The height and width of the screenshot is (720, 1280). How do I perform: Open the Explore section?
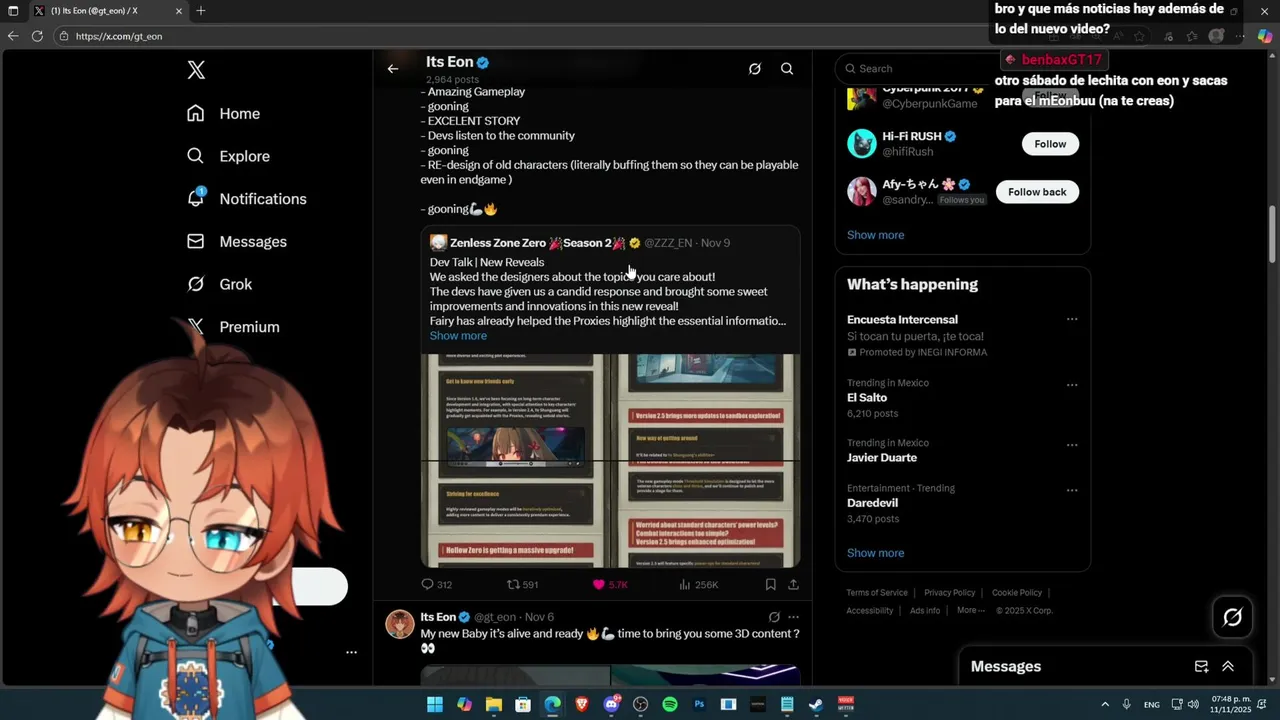pyautogui.click(x=229, y=156)
